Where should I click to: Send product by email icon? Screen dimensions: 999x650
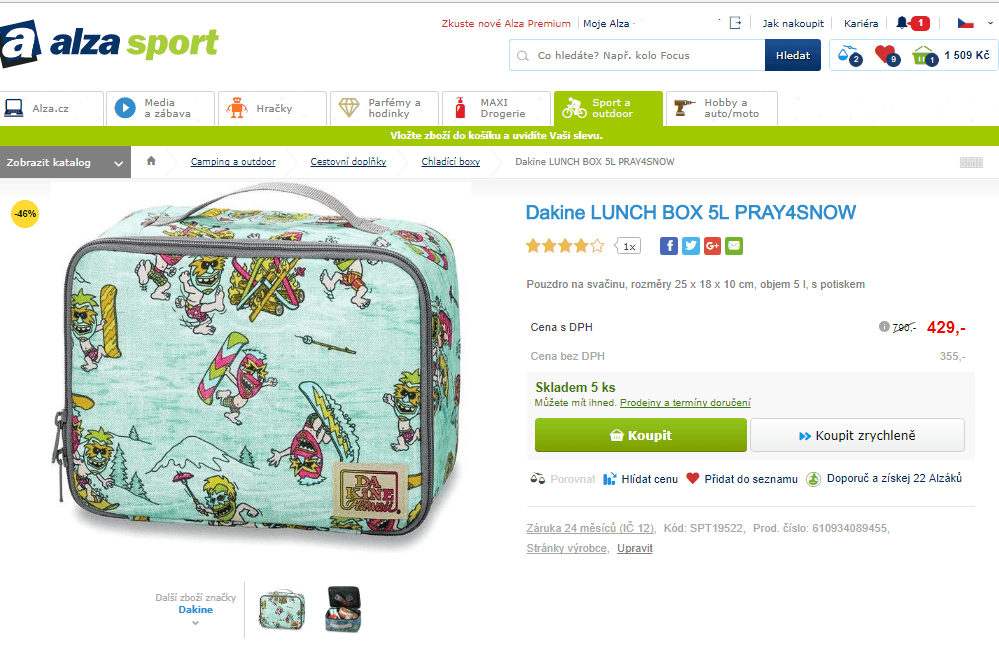click(x=734, y=246)
